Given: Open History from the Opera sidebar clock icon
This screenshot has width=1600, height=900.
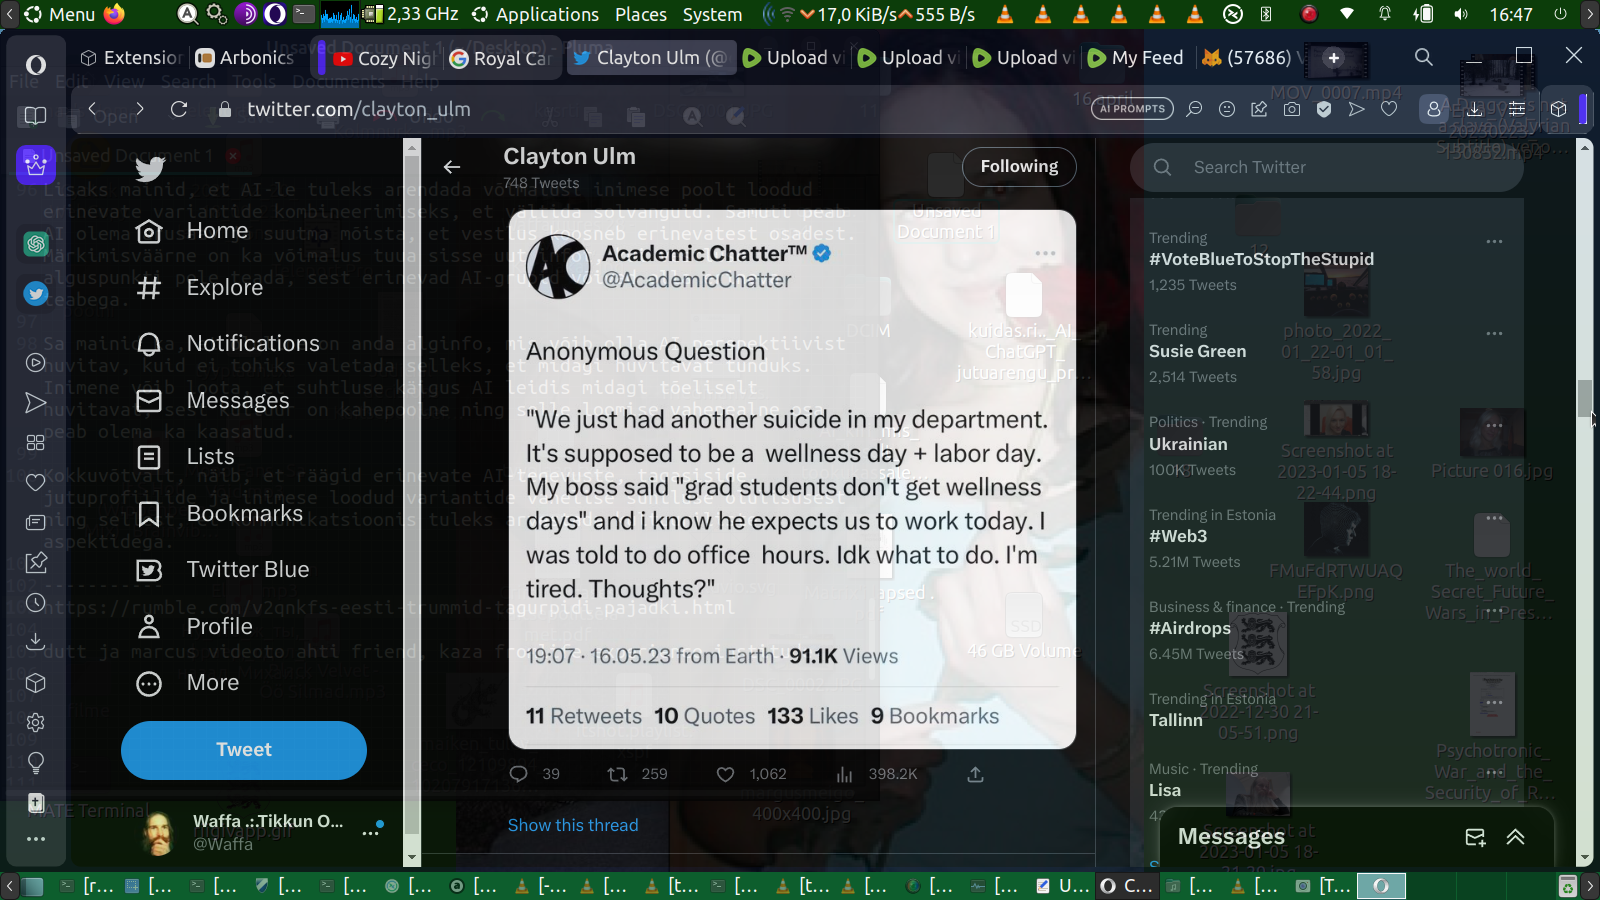Looking at the screenshot, I should (x=36, y=603).
